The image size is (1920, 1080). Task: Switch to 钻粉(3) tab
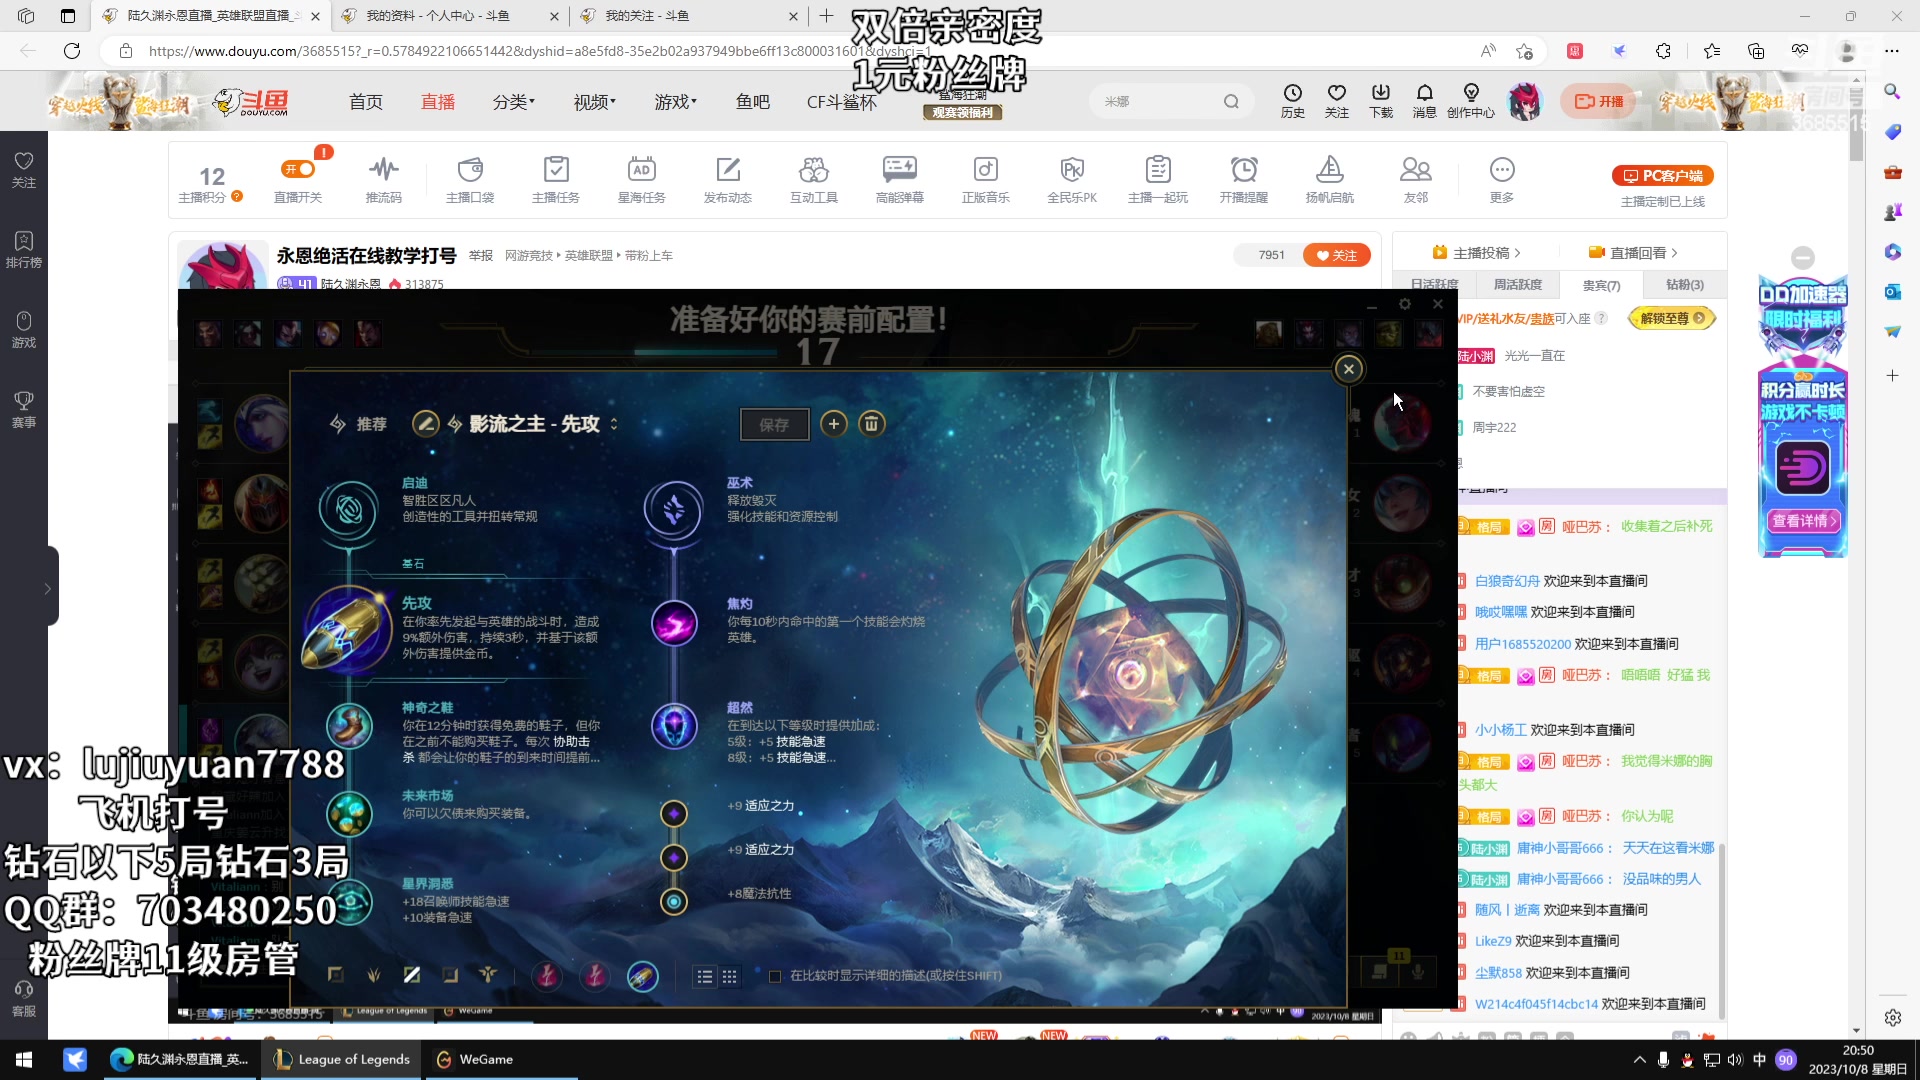coord(1685,285)
